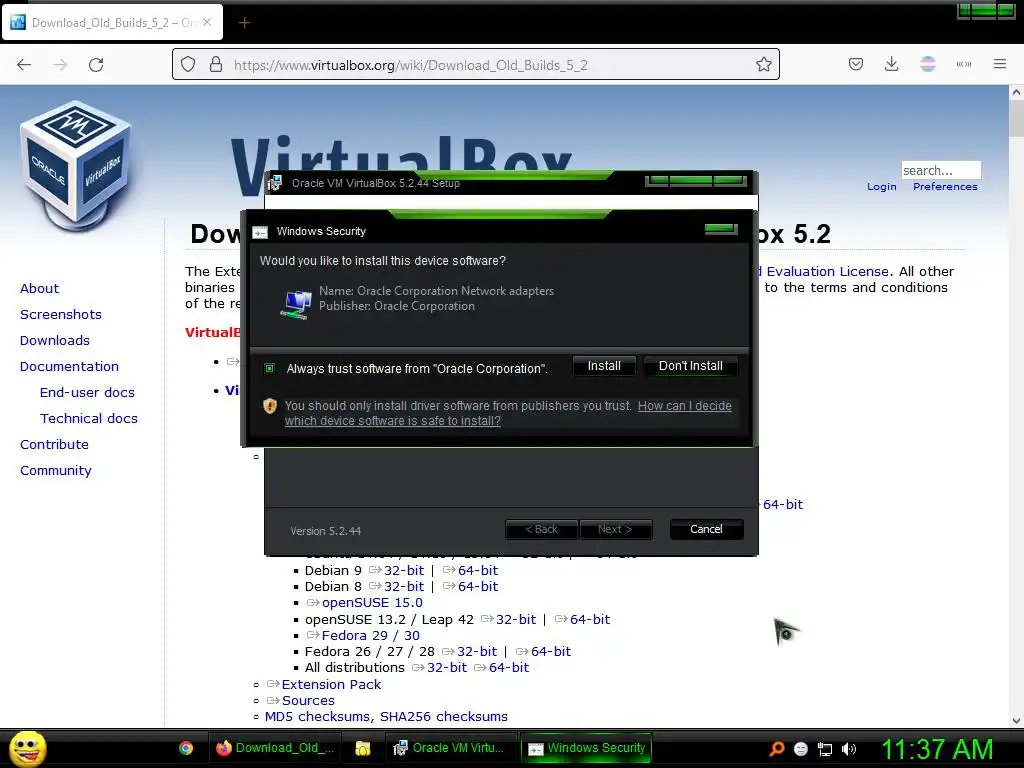Click the browser forward arrow
Screen dimensions: 1024x768
pyautogui.click(x=60, y=65)
